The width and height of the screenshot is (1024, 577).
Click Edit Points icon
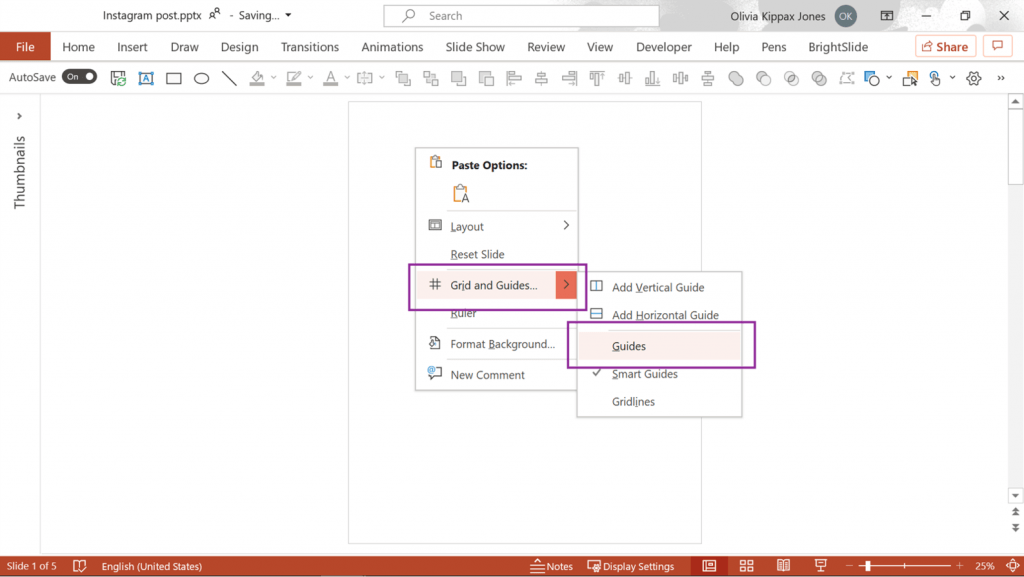coord(847,78)
